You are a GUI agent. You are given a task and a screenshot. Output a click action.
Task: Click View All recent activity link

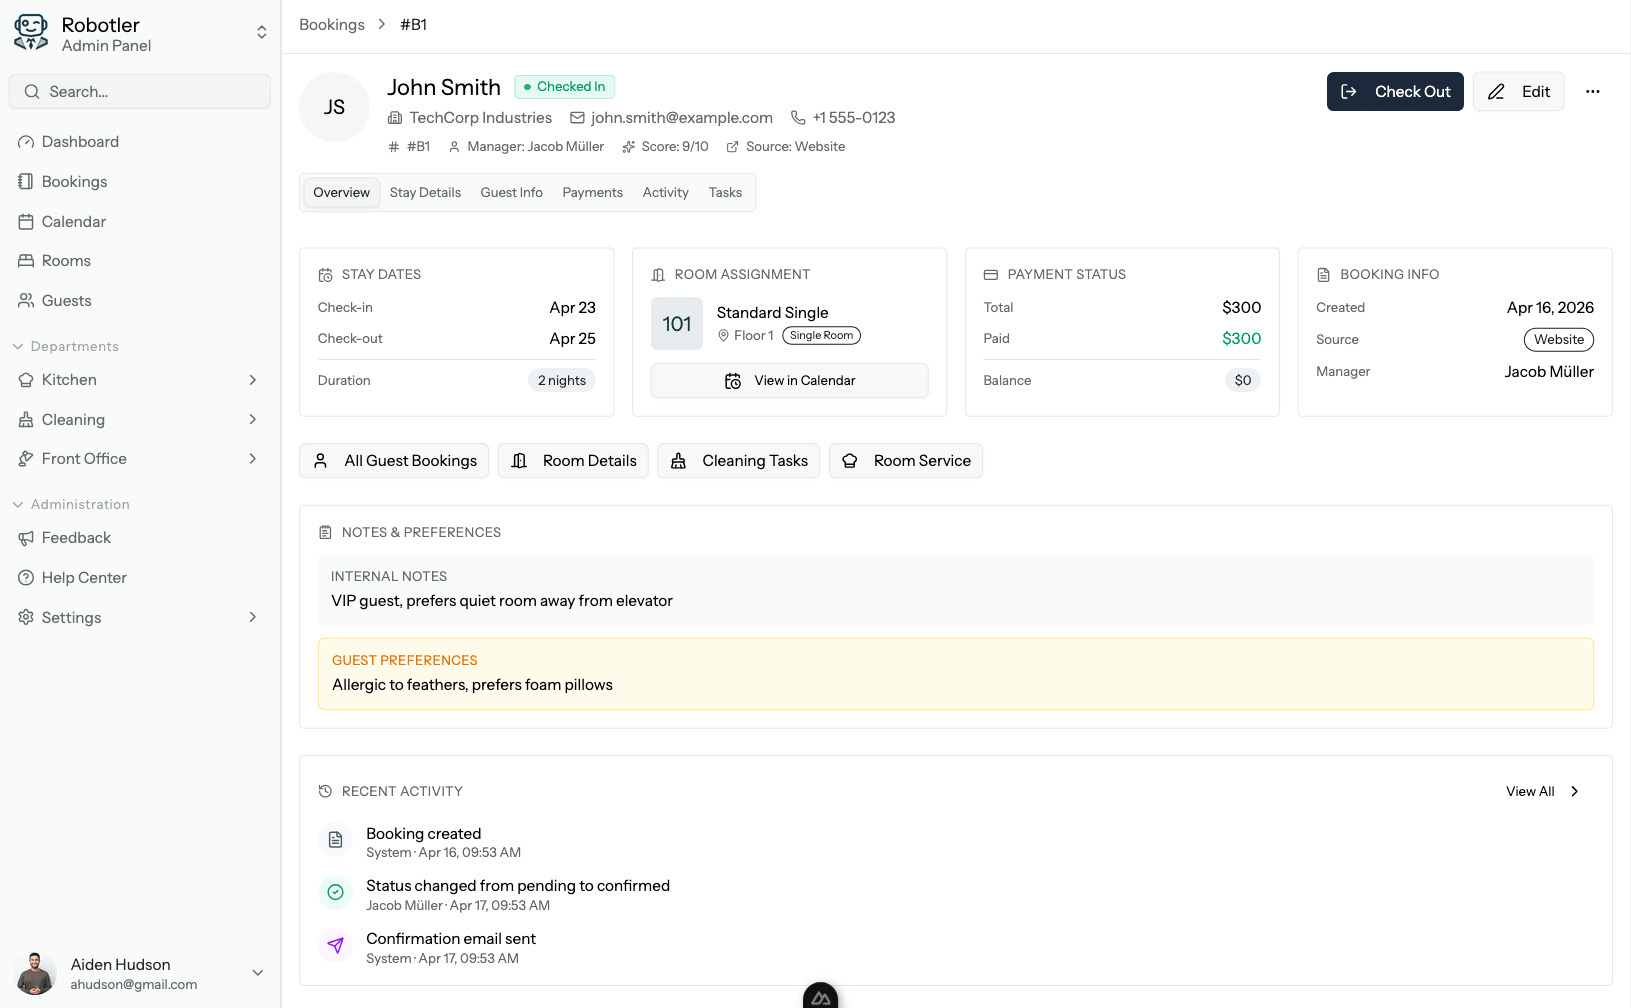(x=1542, y=792)
